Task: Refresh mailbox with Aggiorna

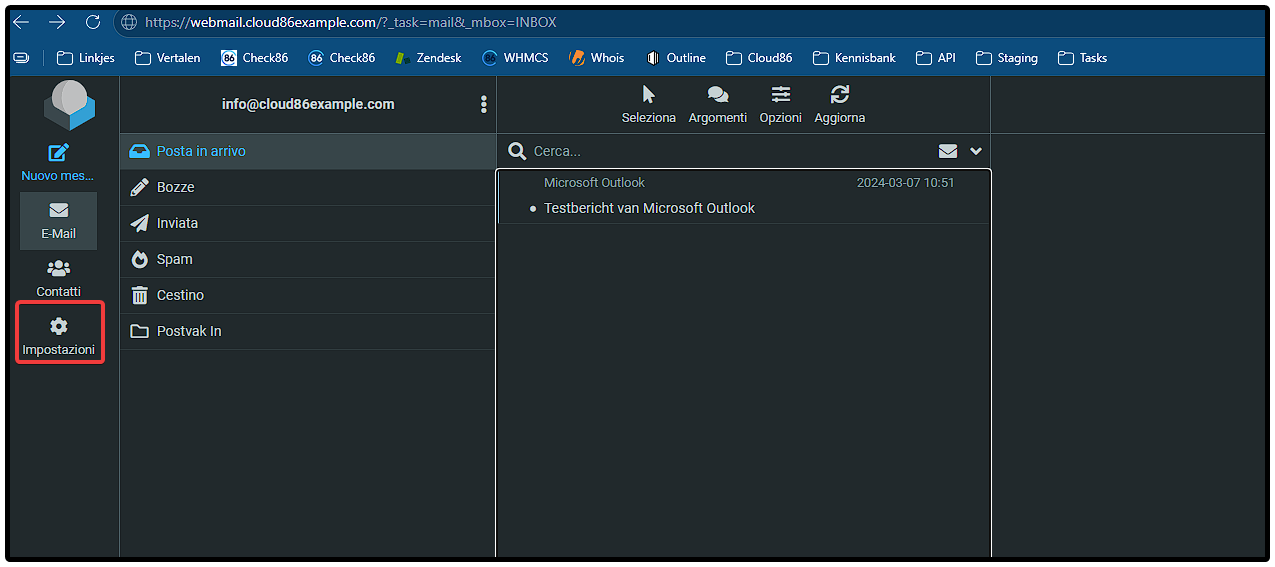Action: [x=840, y=104]
